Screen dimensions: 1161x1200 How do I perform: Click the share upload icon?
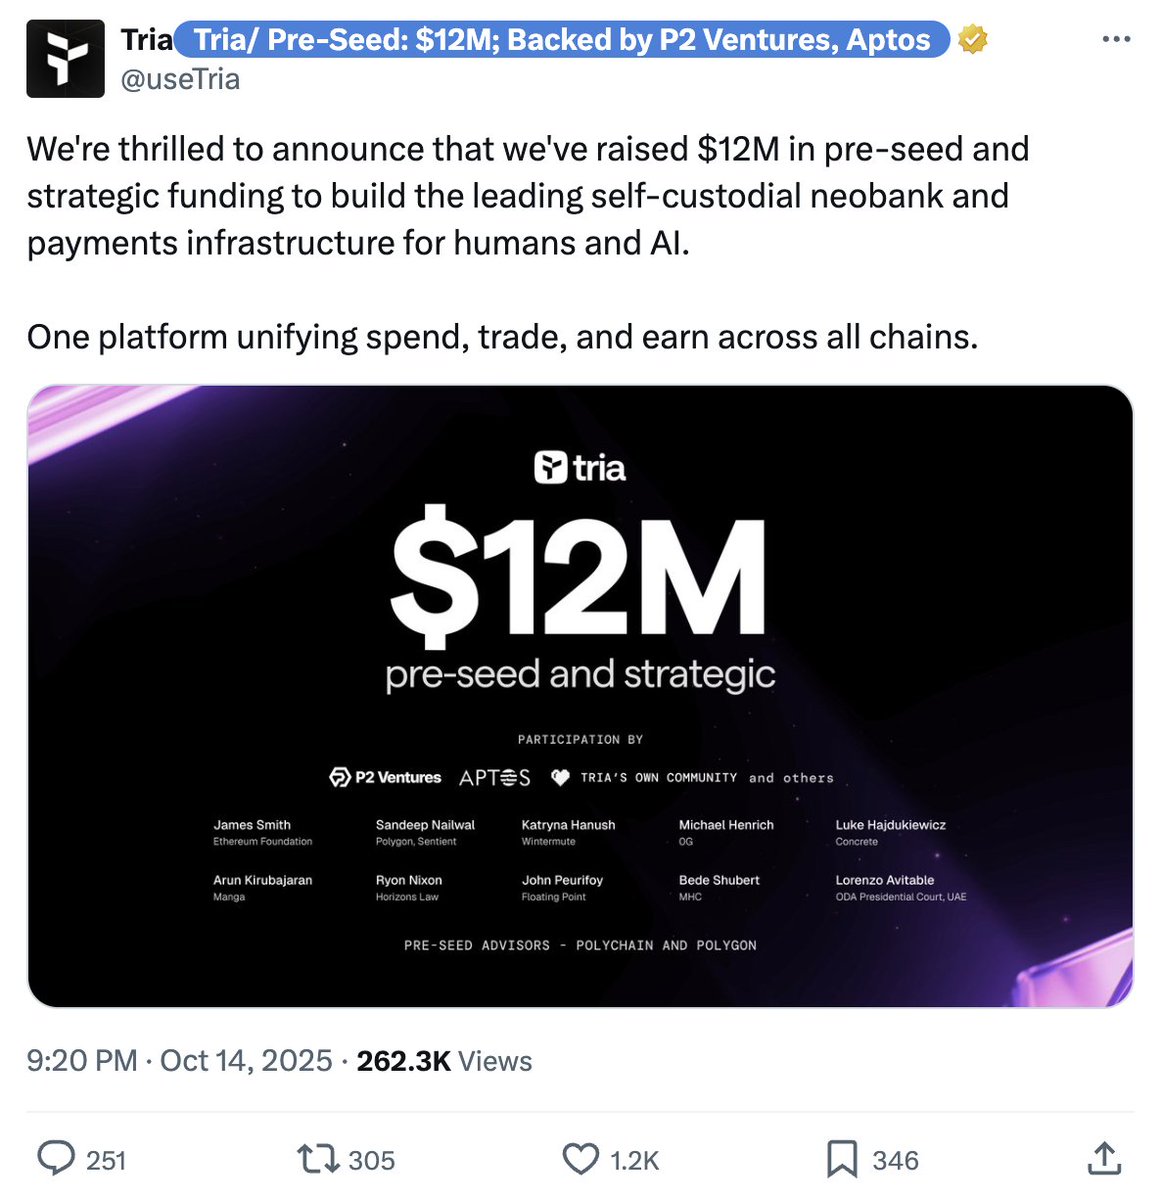(1104, 1159)
